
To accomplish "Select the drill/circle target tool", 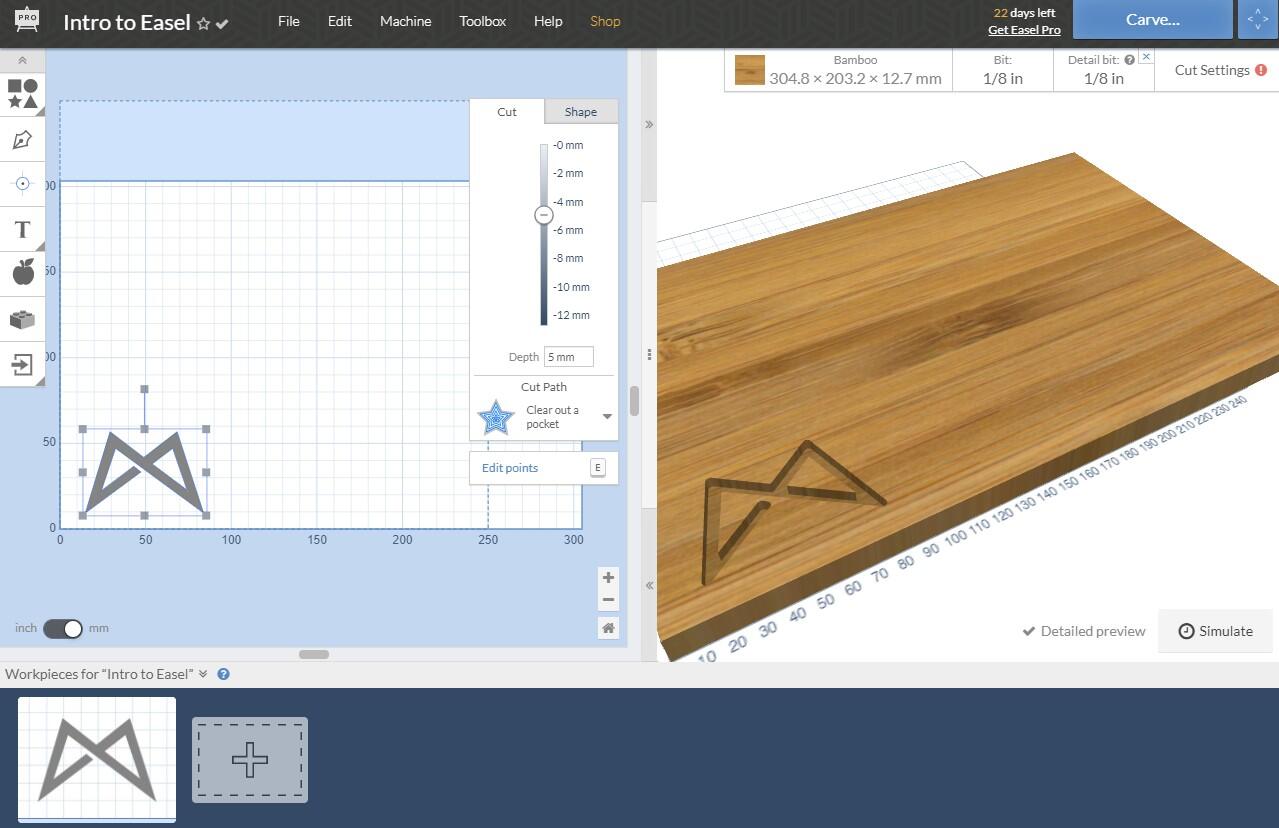I will (22, 184).
